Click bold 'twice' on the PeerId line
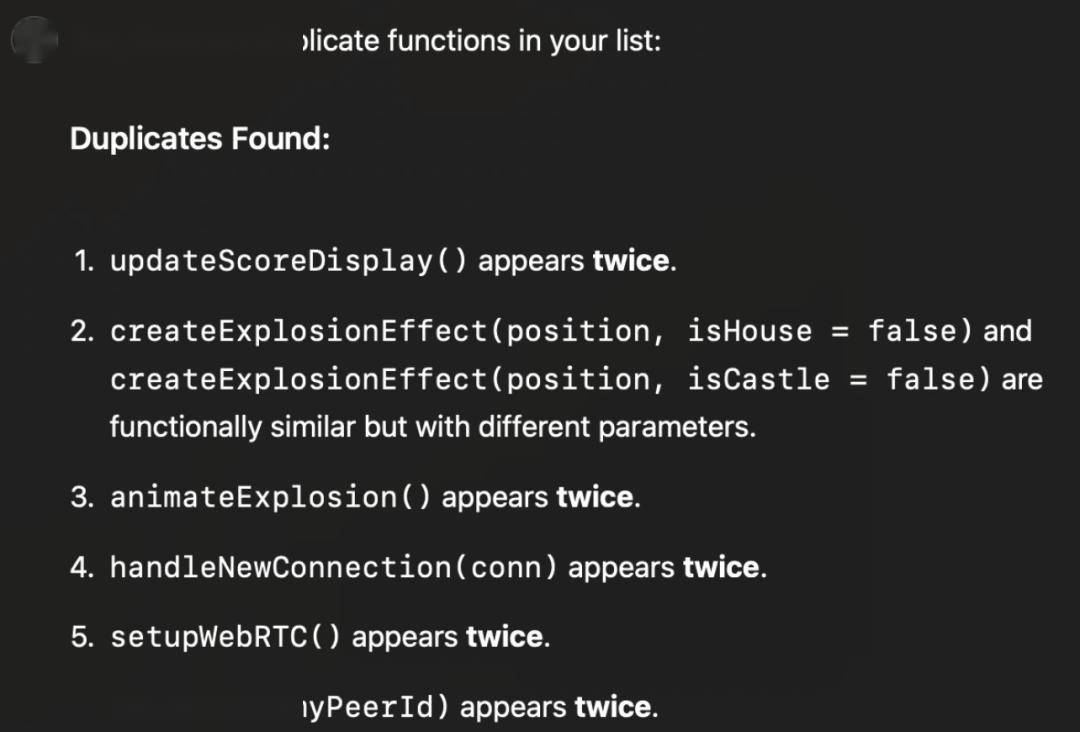 [613, 708]
